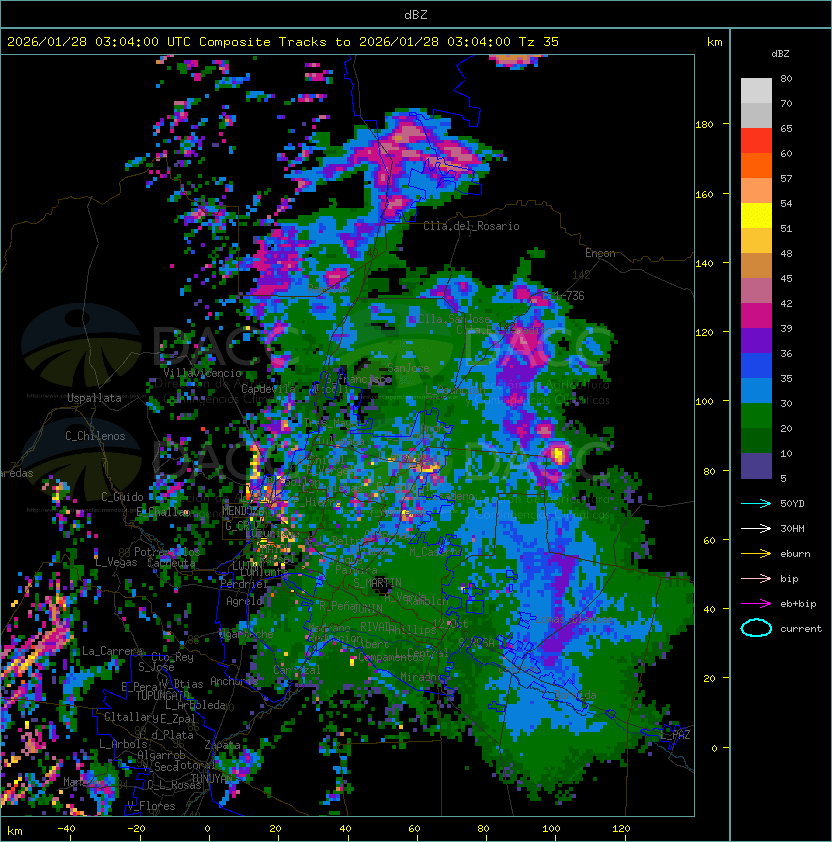Click the 'Capdevila' place label on map
Image resolution: width=832 pixels, height=842 pixels.
pyautogui.click(x=268, y=388)
